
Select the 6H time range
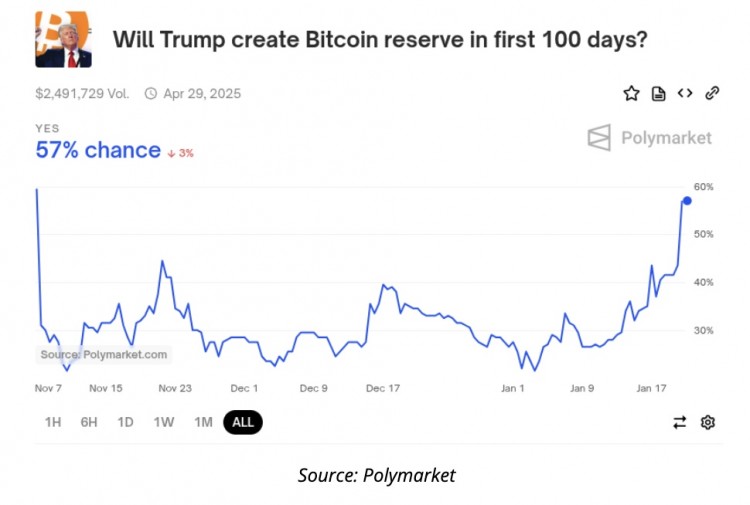coord(89,422)
